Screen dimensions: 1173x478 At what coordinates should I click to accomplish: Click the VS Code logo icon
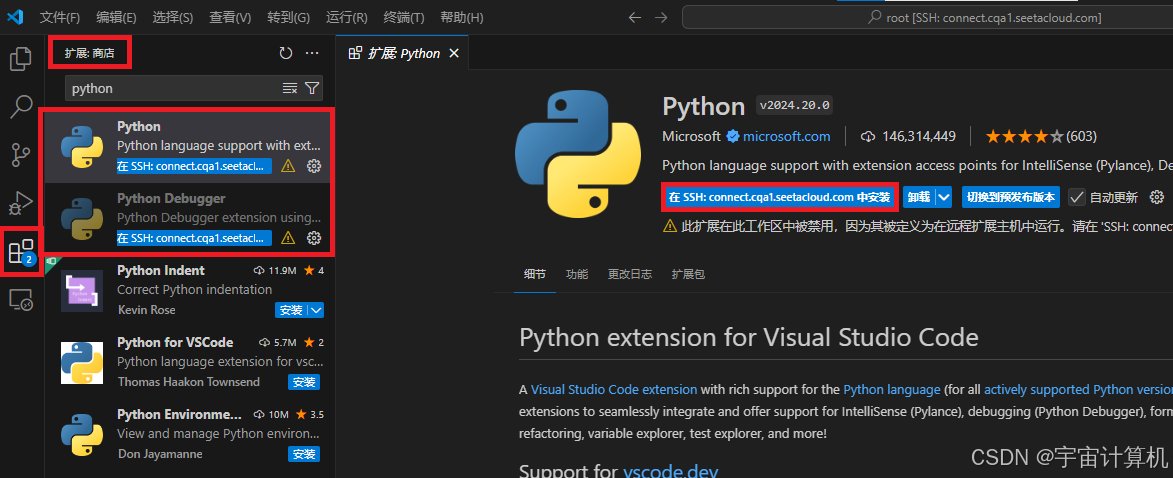pyautogui.click(x=16, y=17)
